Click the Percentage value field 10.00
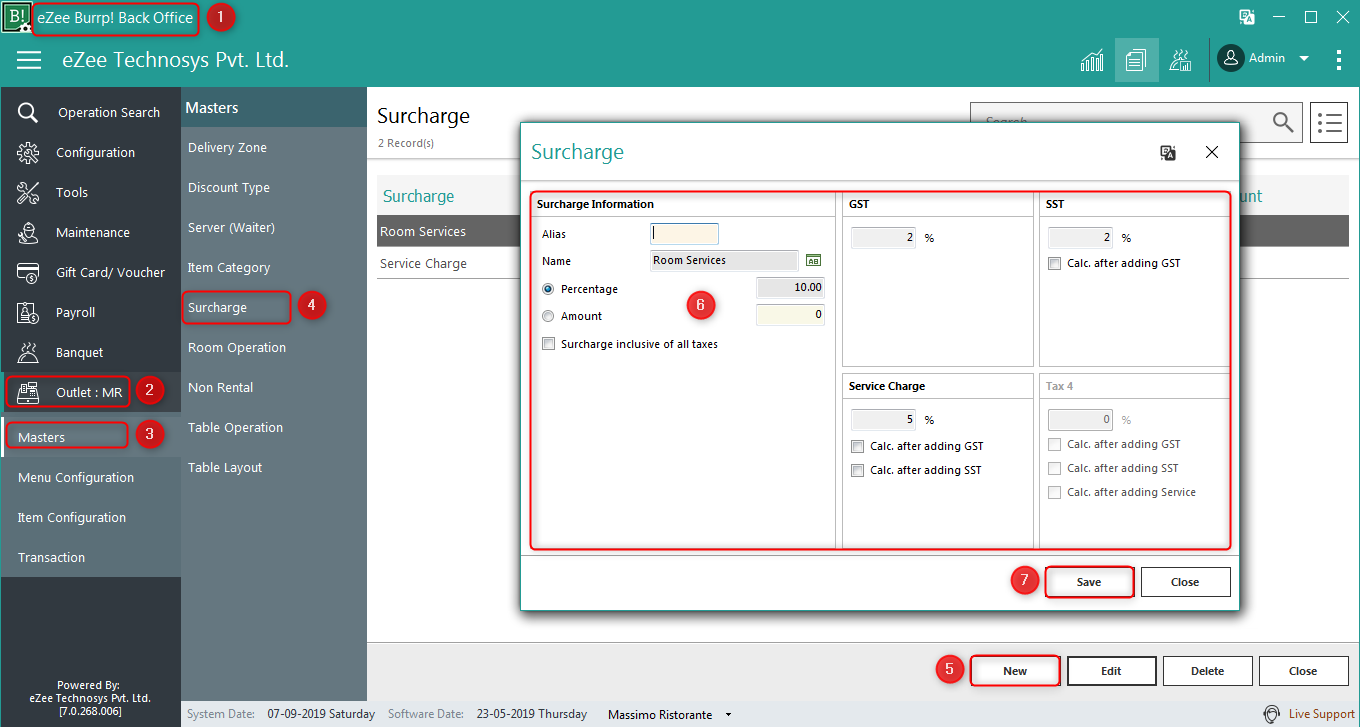1360x727 pixels. tap(790, 288)
